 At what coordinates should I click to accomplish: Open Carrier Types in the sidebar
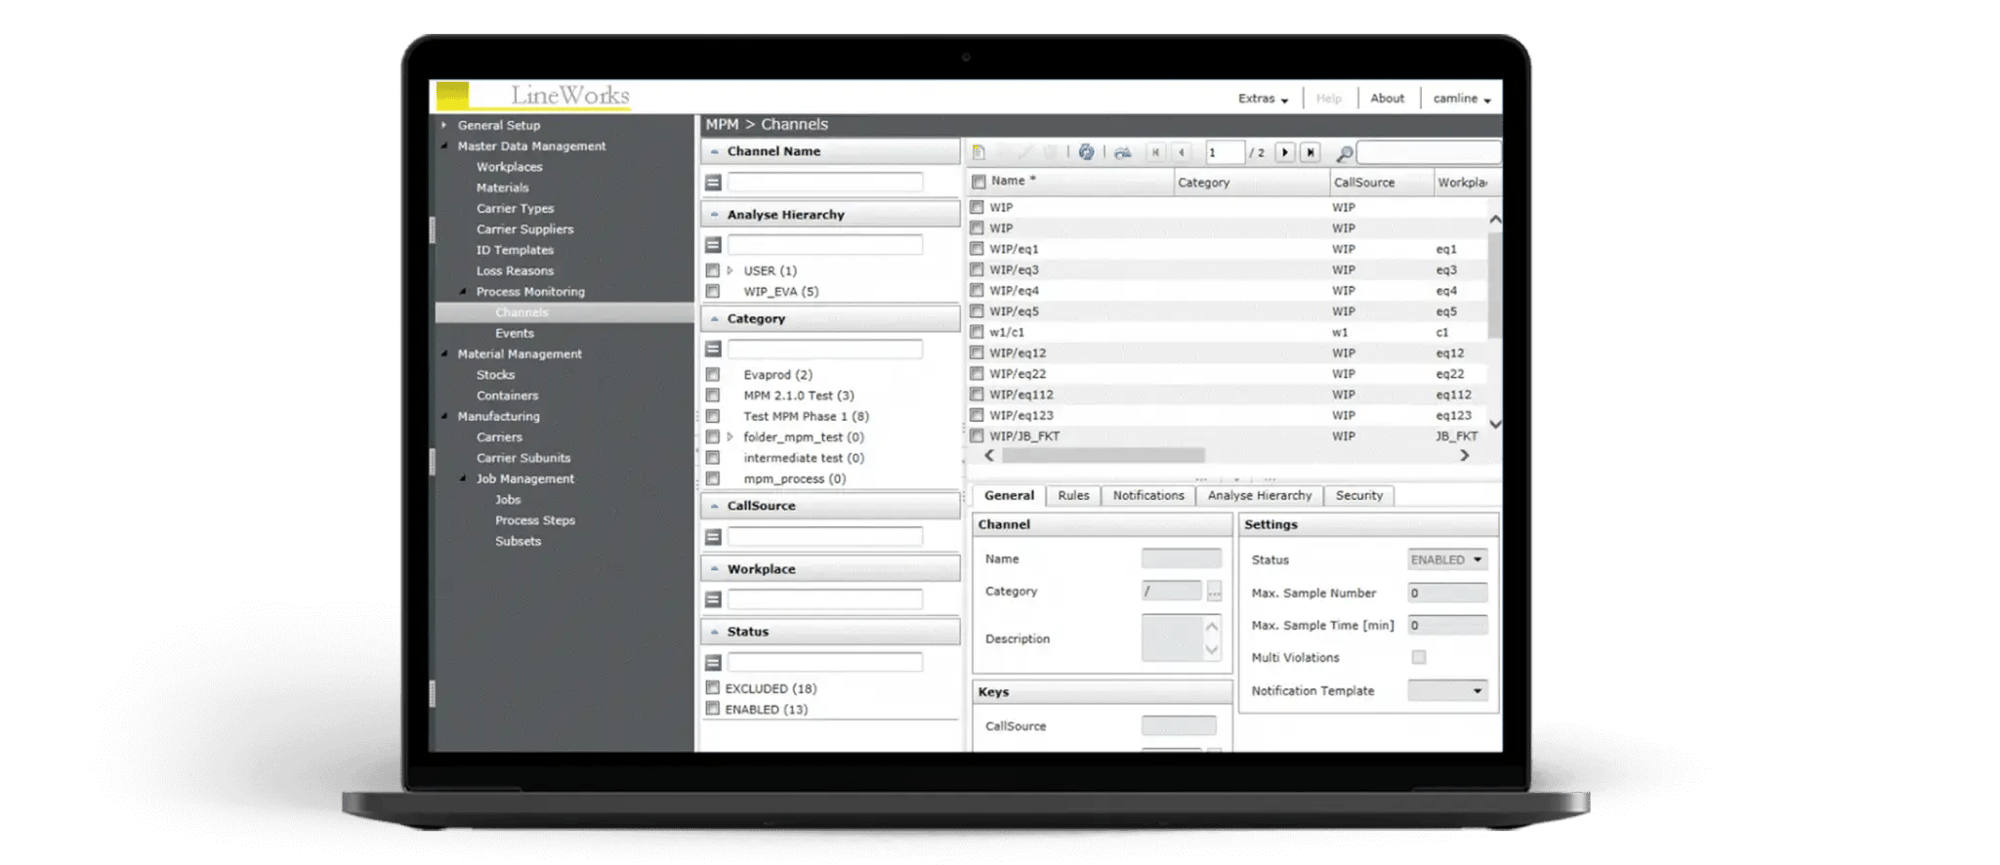(x=515, y=208)
